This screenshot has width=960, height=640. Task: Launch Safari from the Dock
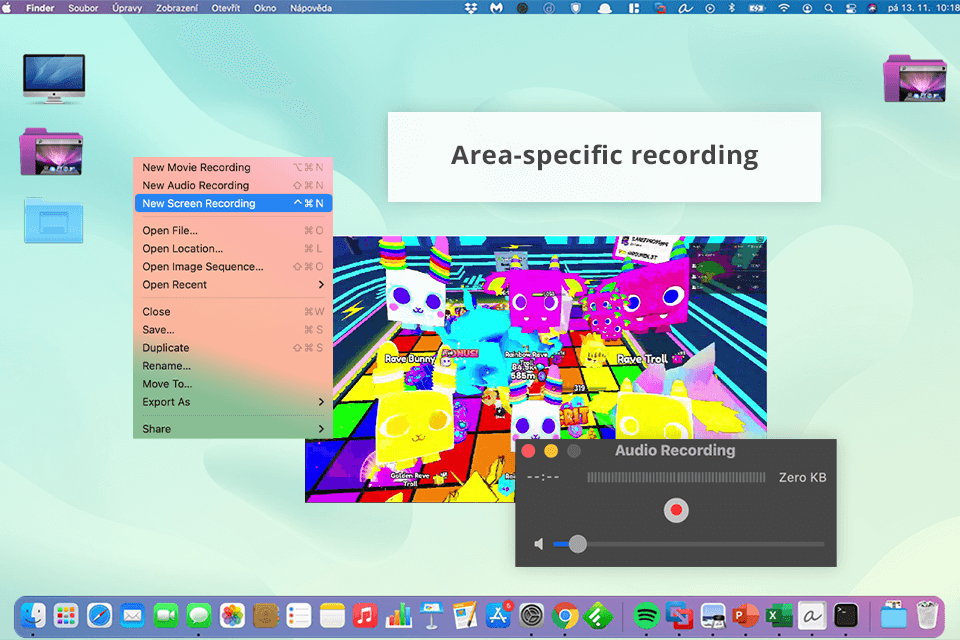pyautogui.click(x=99, y=616)
